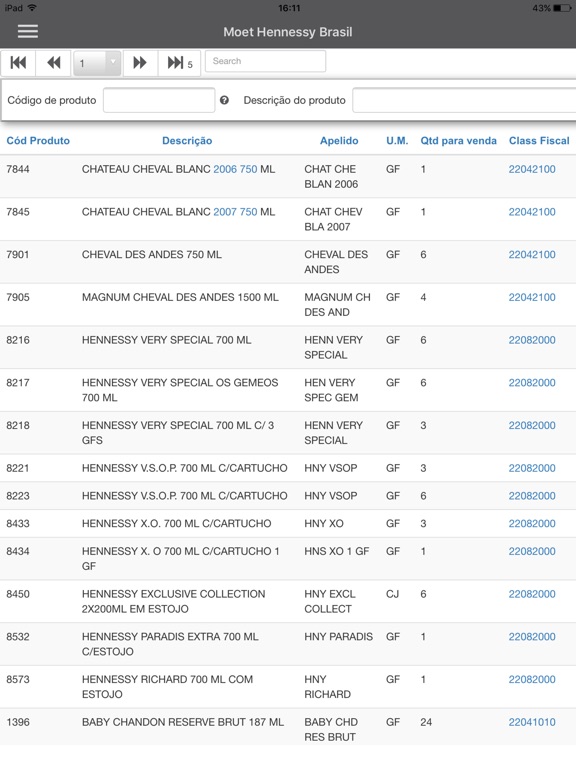
Task: Open Class Fiscal link for product 7844
Action: pyautogui.click(x=532, y=169)
